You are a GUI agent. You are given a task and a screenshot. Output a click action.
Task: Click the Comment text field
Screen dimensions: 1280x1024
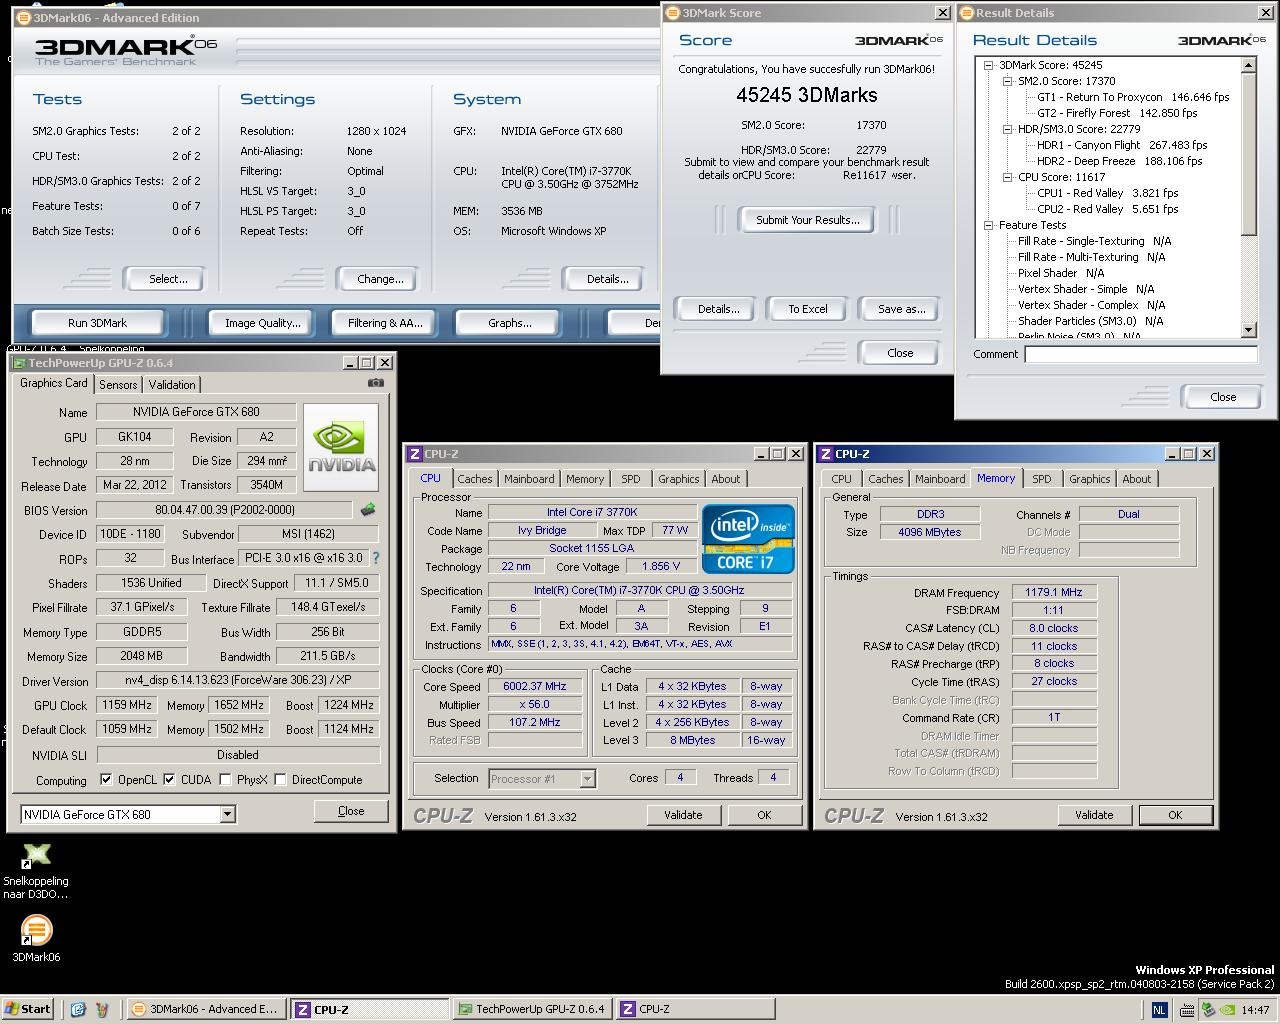(x=1140, y=354)
